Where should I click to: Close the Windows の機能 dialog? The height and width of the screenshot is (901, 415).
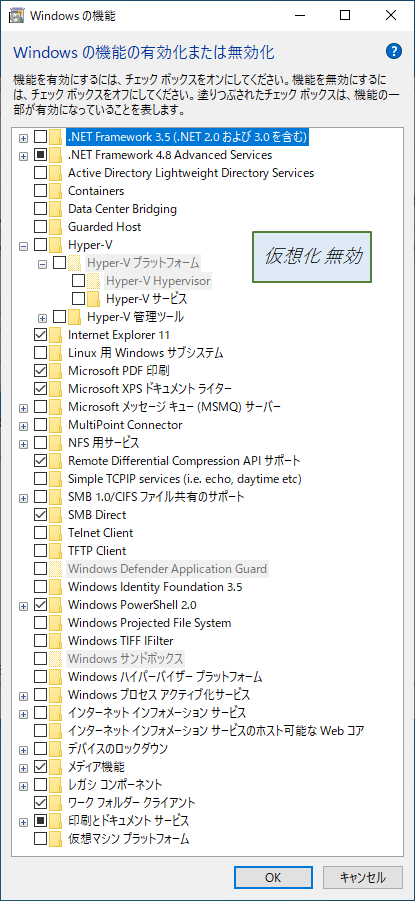(391, 16)
